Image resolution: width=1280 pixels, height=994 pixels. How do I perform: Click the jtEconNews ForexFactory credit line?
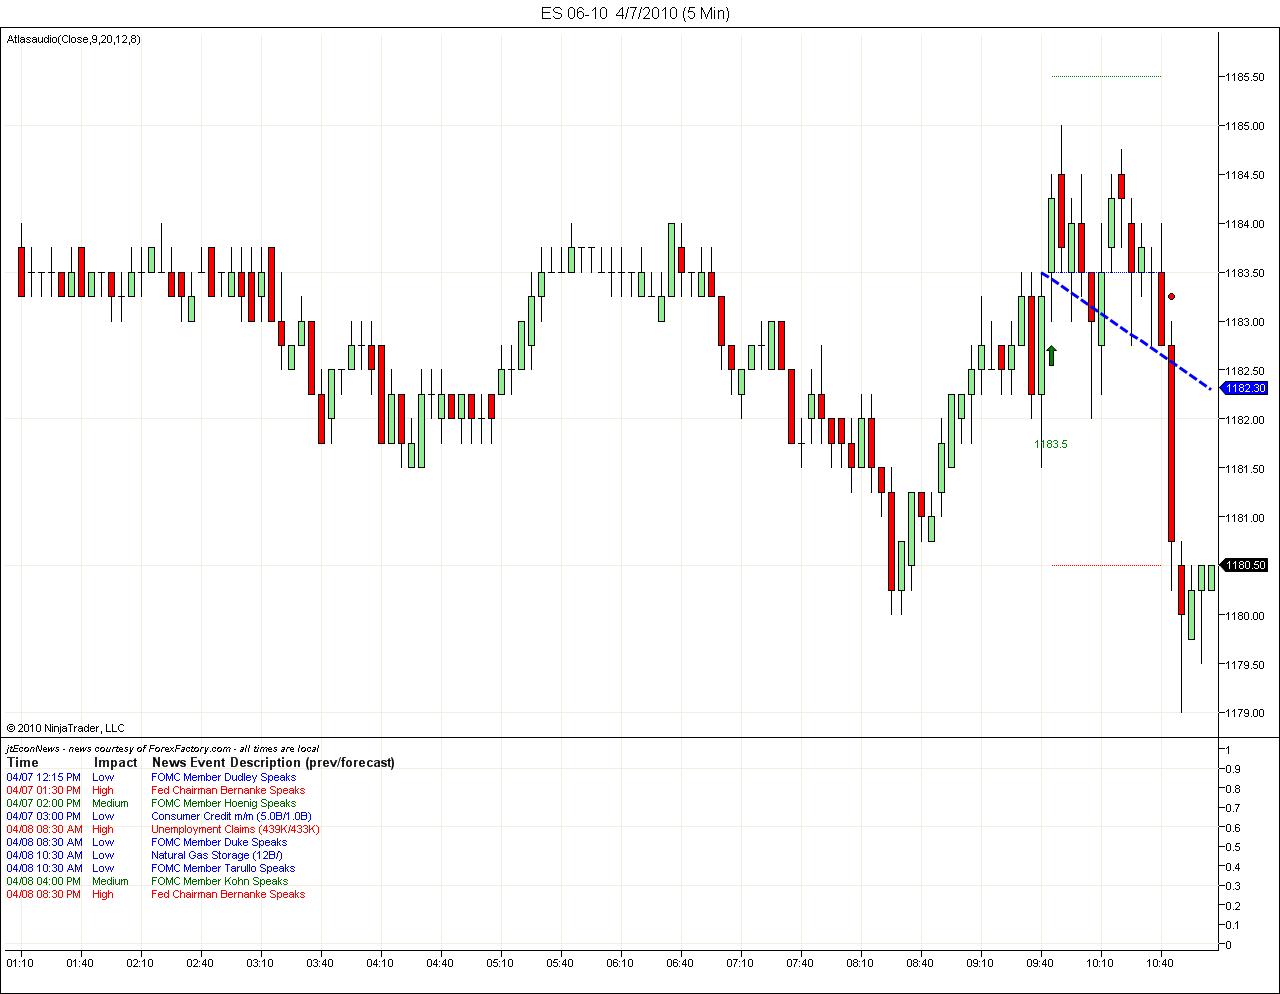(163, 748)
